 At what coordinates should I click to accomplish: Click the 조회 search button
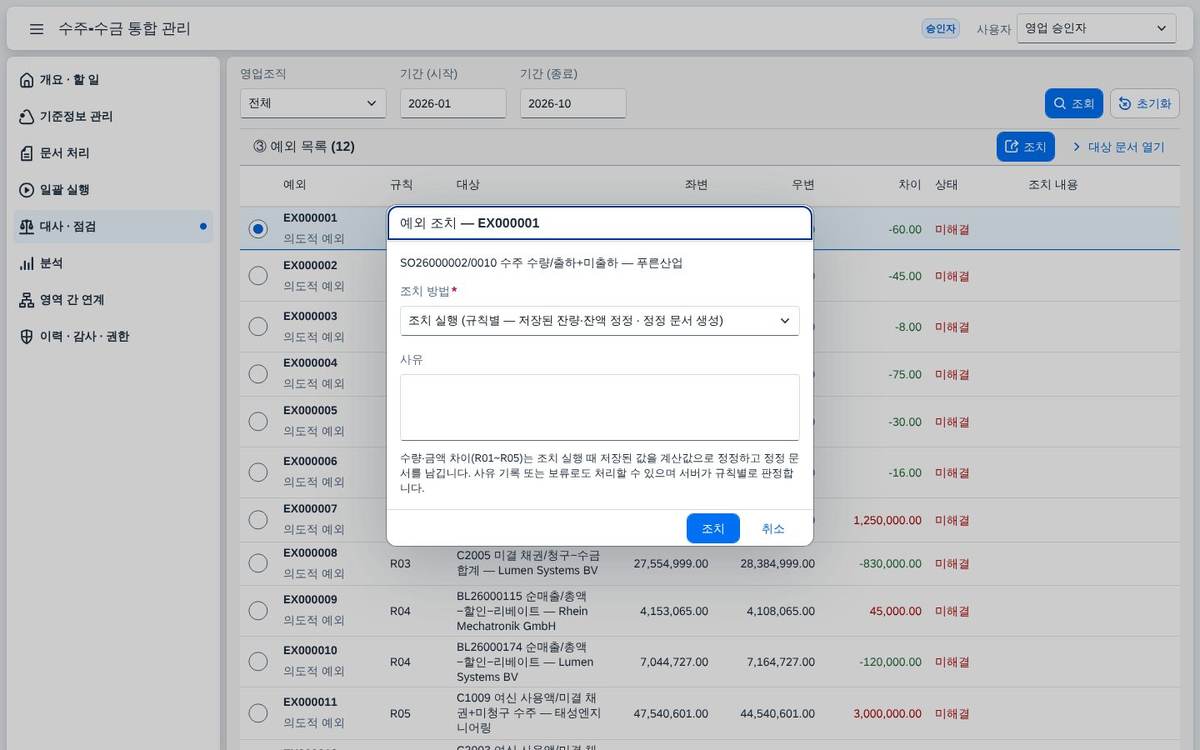[x=1074, y=103]
